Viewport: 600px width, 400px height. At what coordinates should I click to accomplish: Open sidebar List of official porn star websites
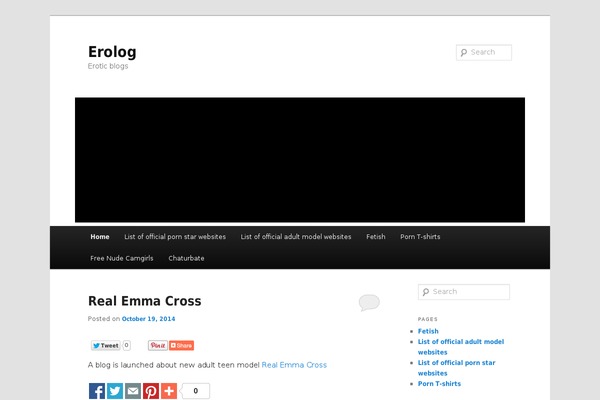[457, 368]
